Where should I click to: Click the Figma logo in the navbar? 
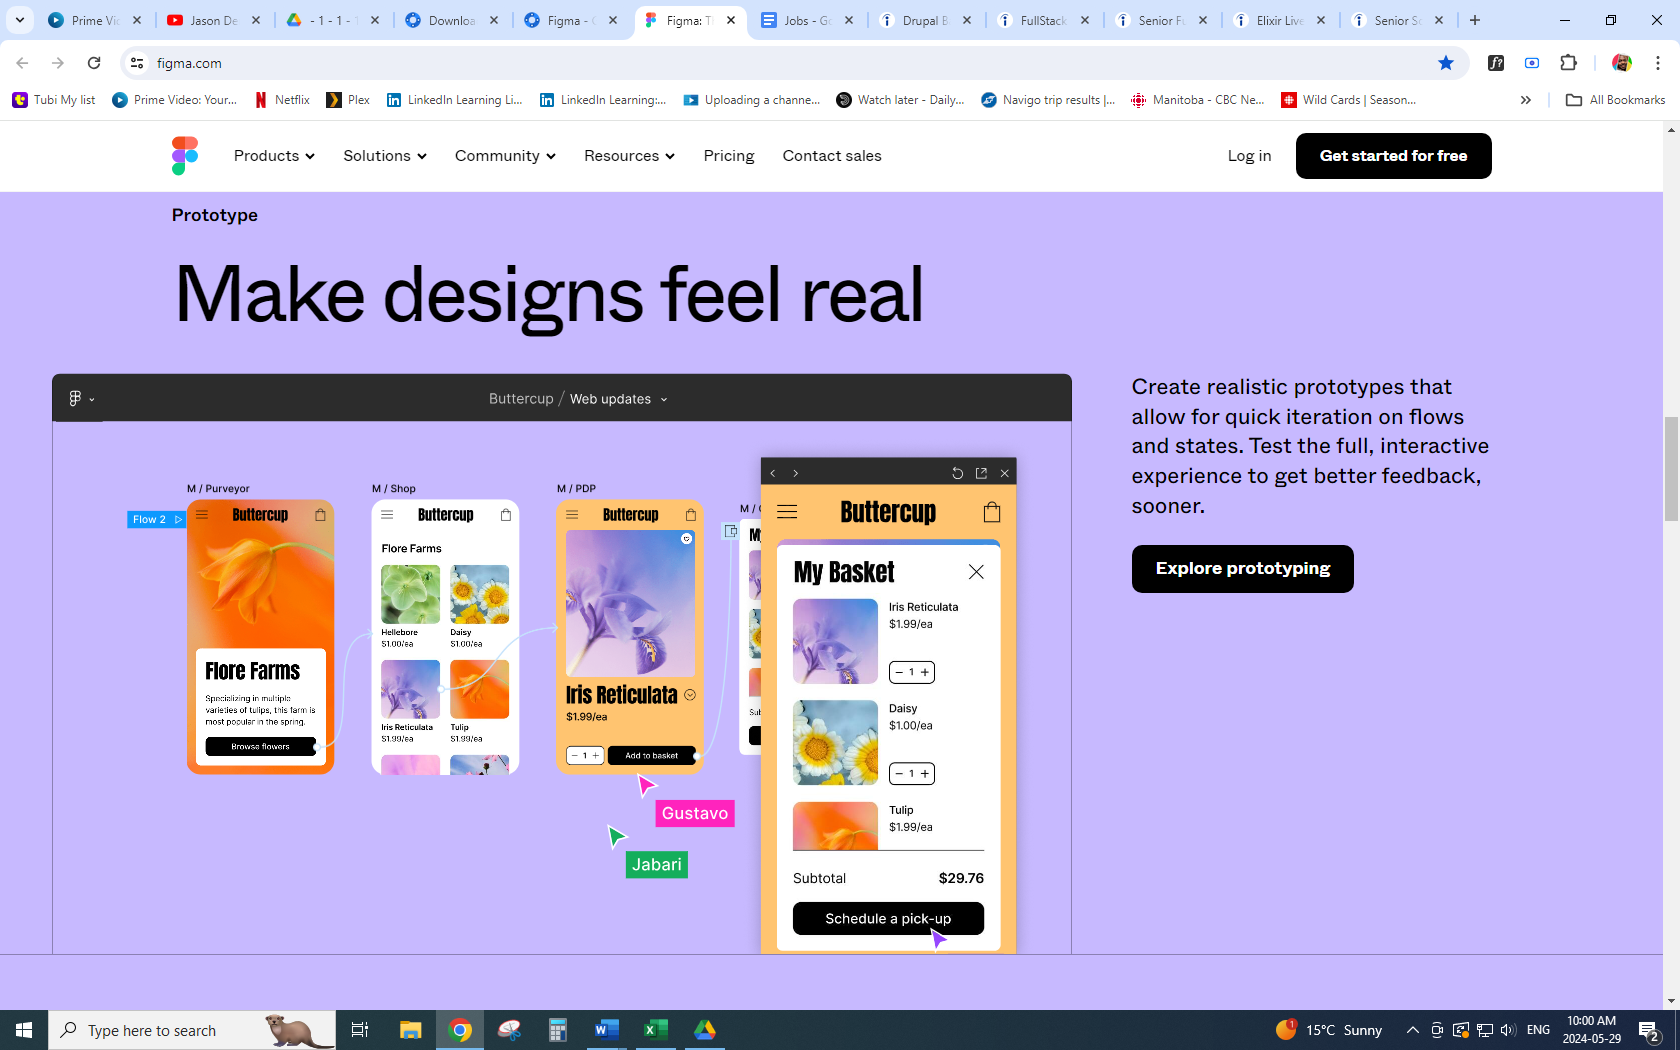[x=185, y=156]
